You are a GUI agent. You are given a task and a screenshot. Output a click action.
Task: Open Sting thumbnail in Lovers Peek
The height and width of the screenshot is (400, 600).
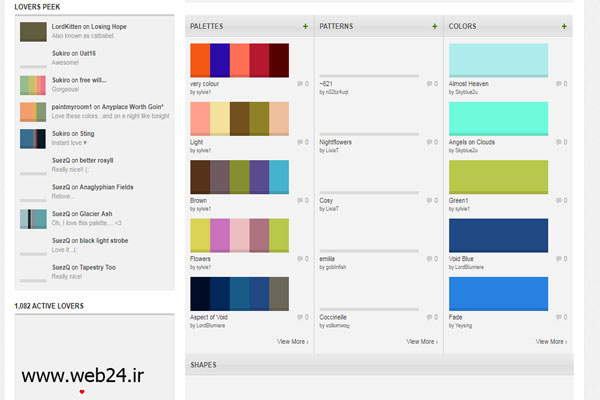pos(33,139)
